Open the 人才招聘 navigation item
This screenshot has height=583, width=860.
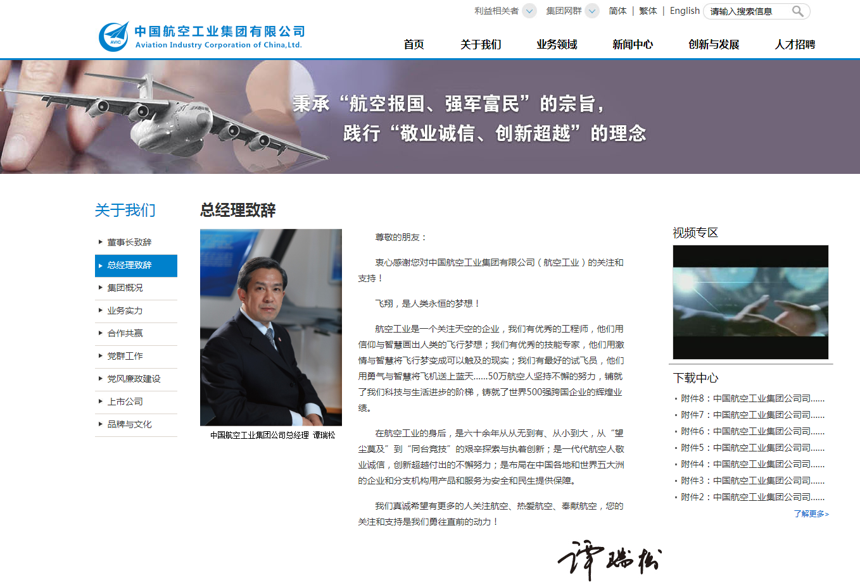click(795, 44)
